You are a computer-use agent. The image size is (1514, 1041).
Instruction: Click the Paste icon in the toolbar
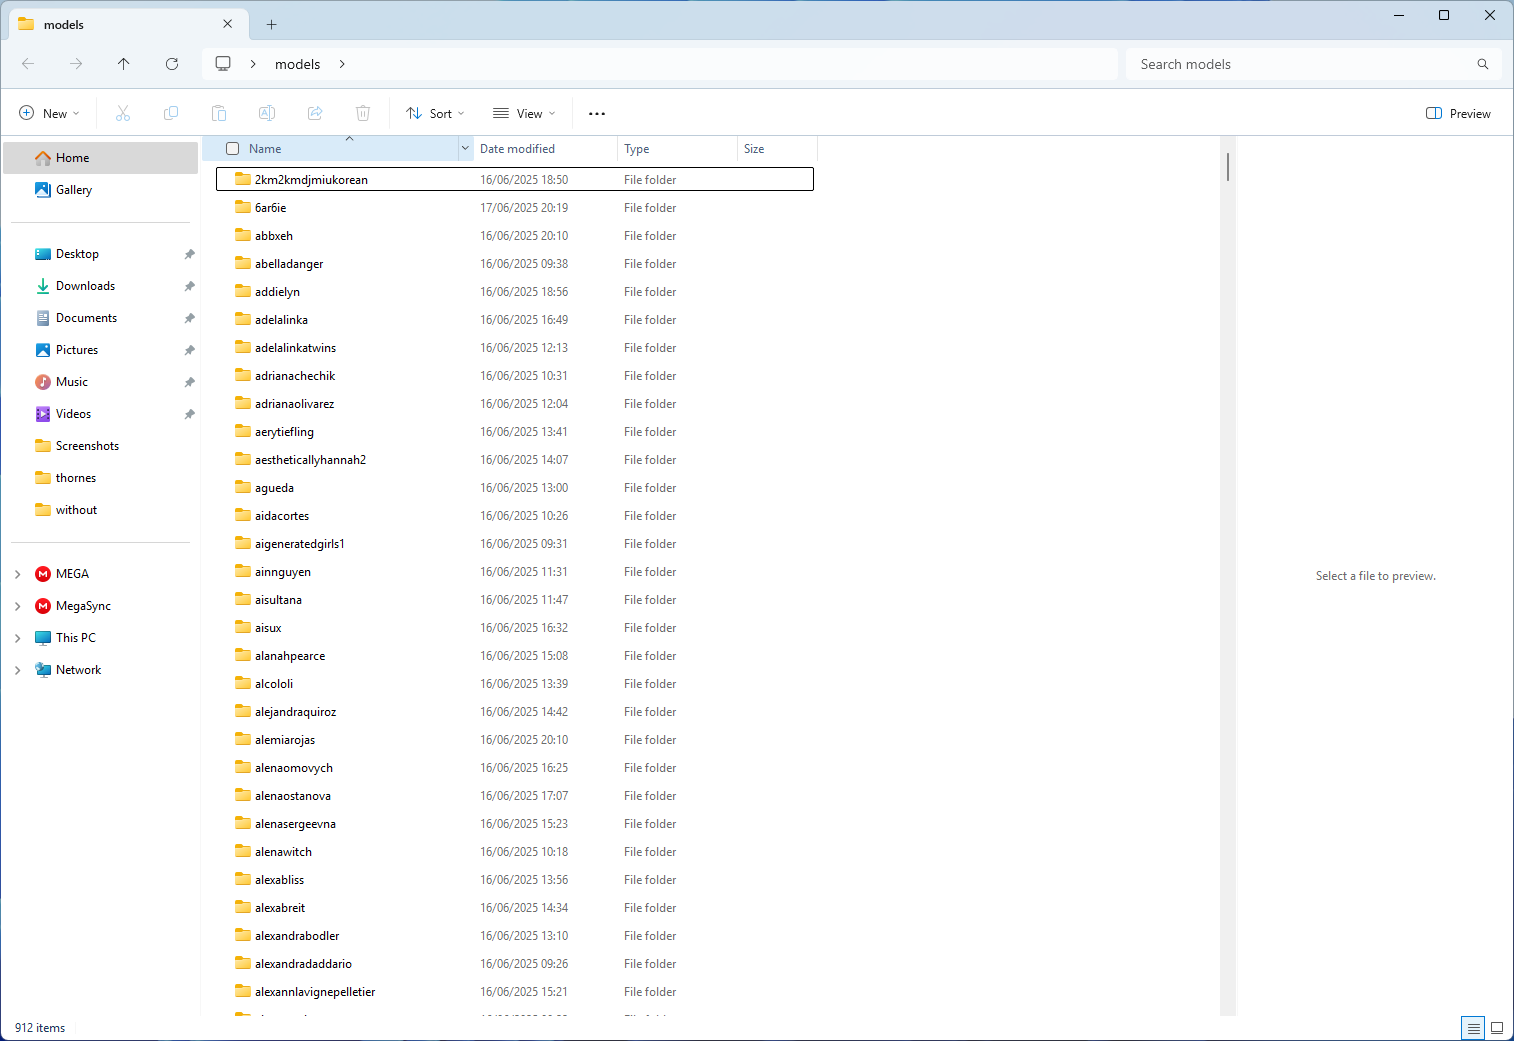tap(219, 113)
